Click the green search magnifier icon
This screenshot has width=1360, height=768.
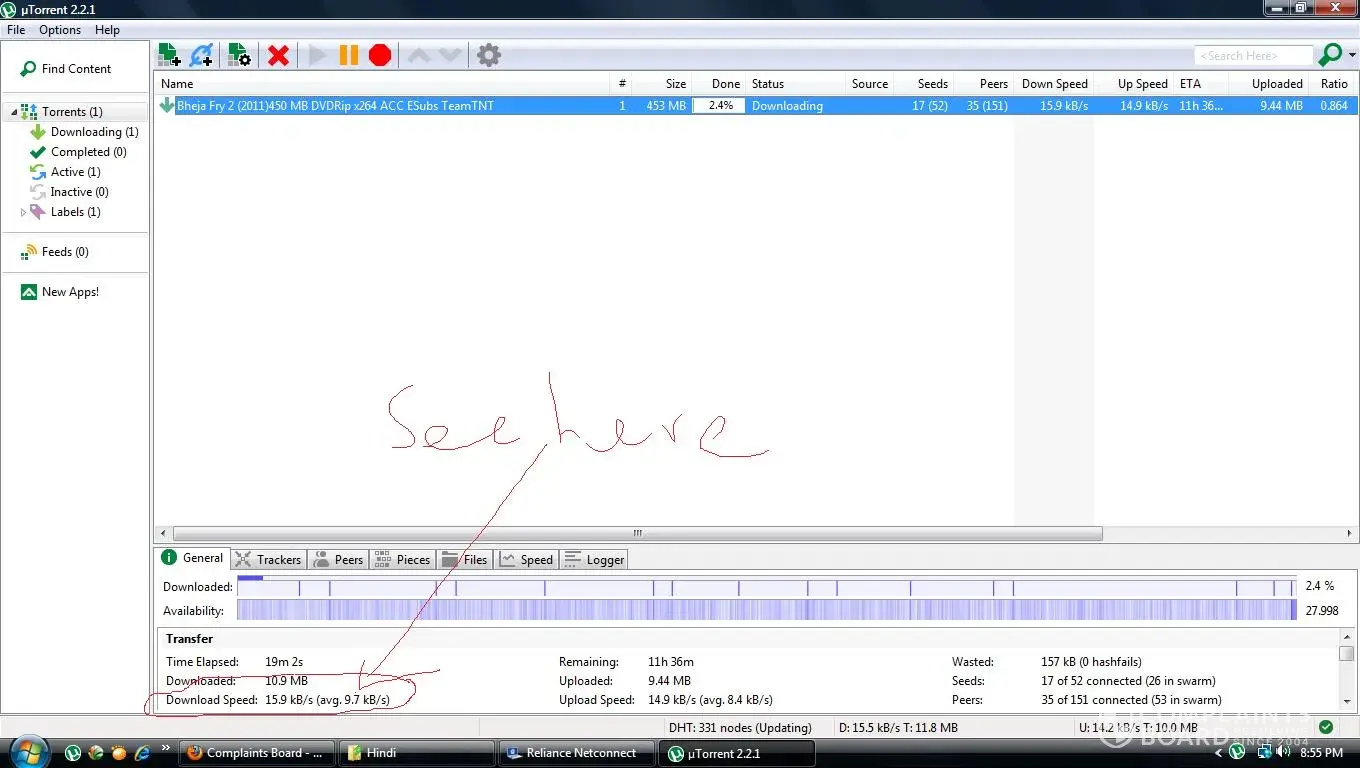1330,55
